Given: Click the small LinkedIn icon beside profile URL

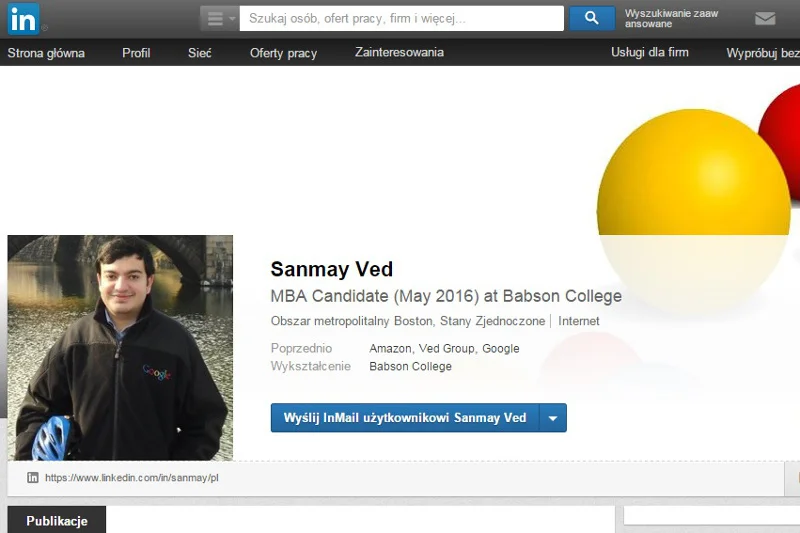Looking at the screenshot, I should (x=33, y=477).
